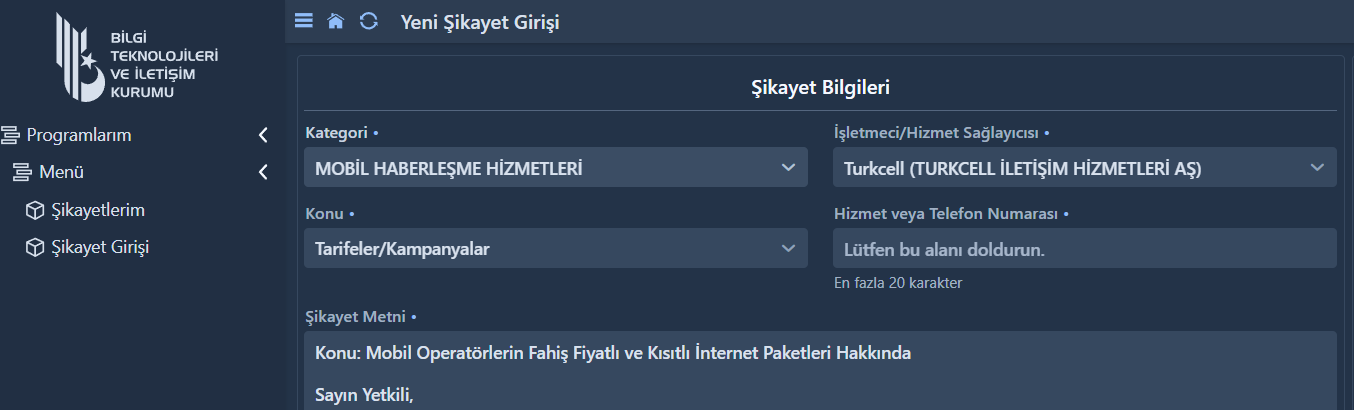Click the Menü label in sidebar
1354x410 pixels.
61,172
